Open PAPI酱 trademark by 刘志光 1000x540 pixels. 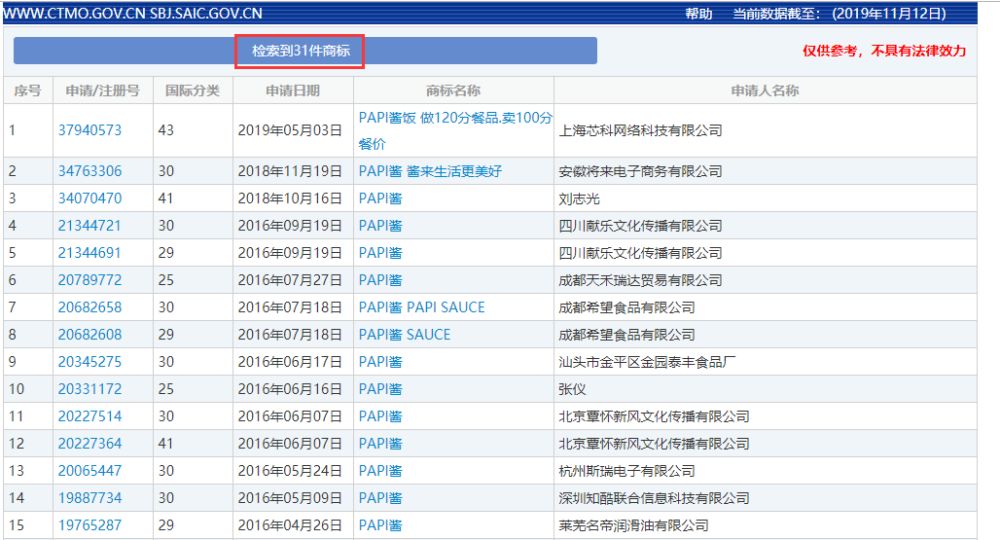(x=381, y=198)
